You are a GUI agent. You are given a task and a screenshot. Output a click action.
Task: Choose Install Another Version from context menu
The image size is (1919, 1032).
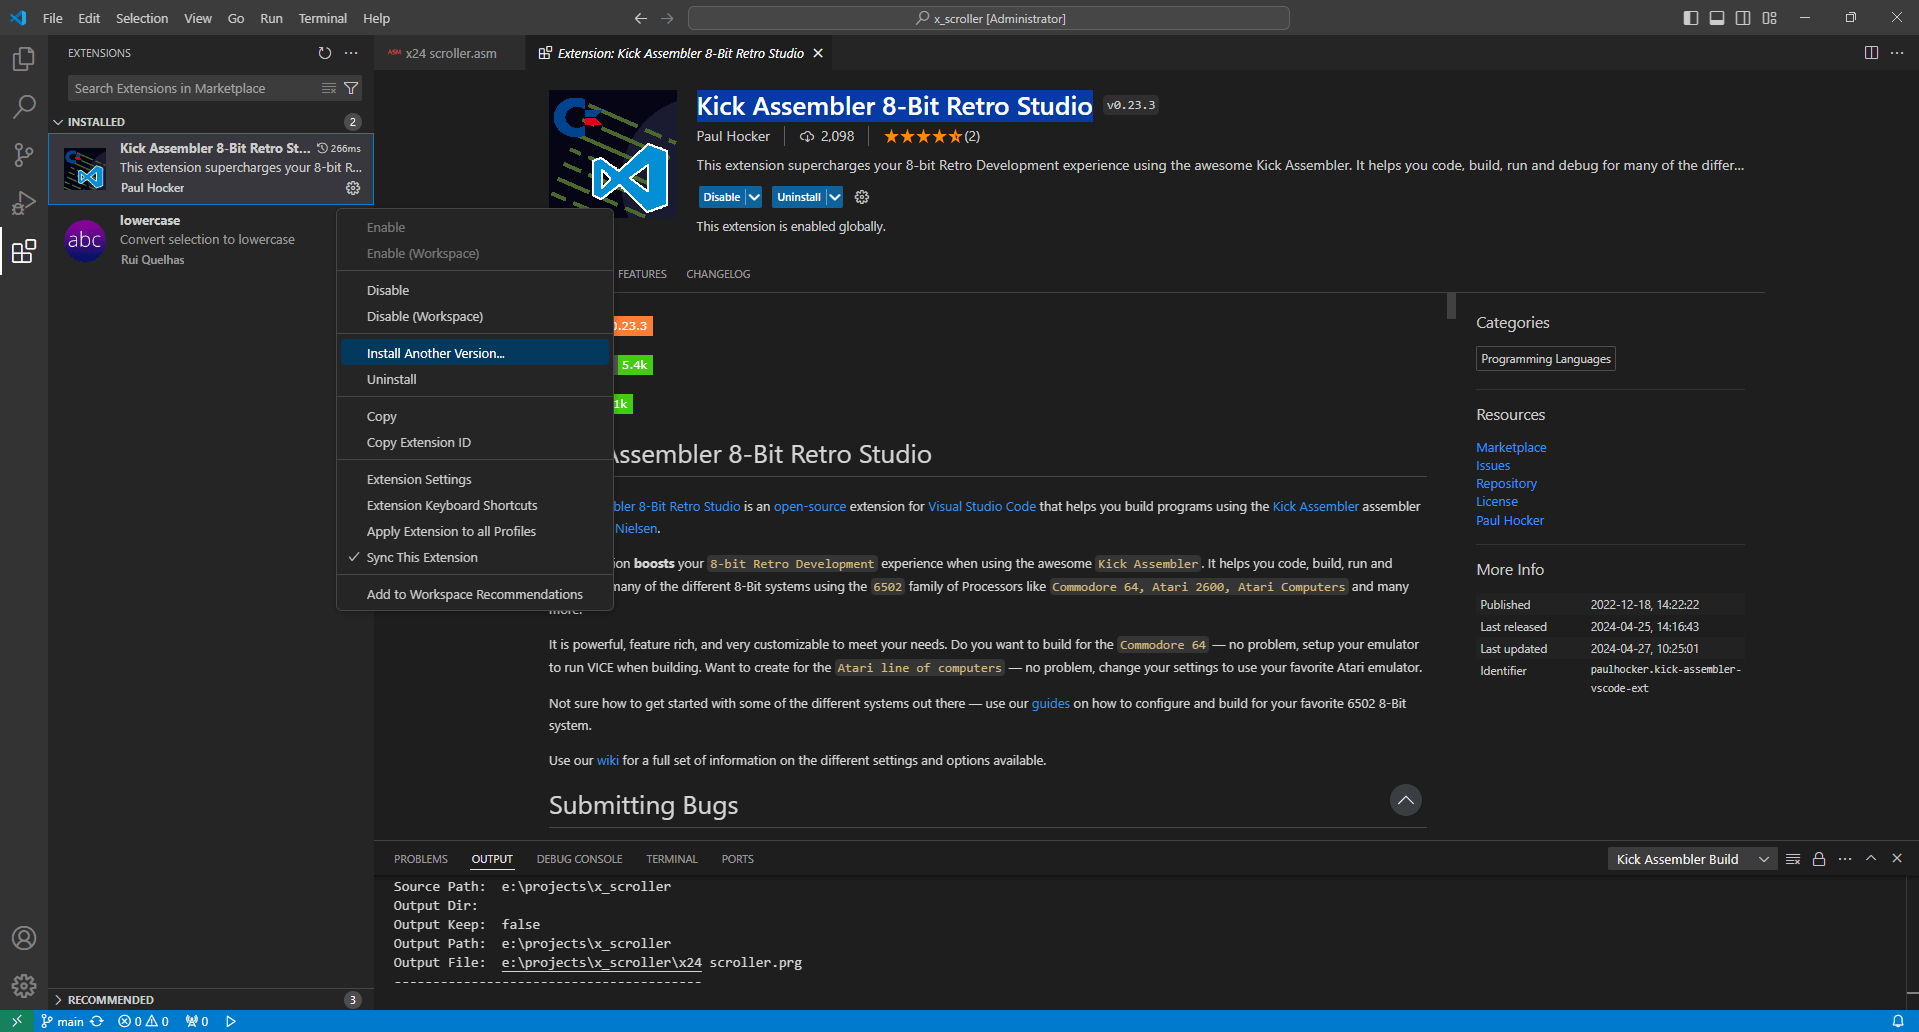[x=474, y=353]
